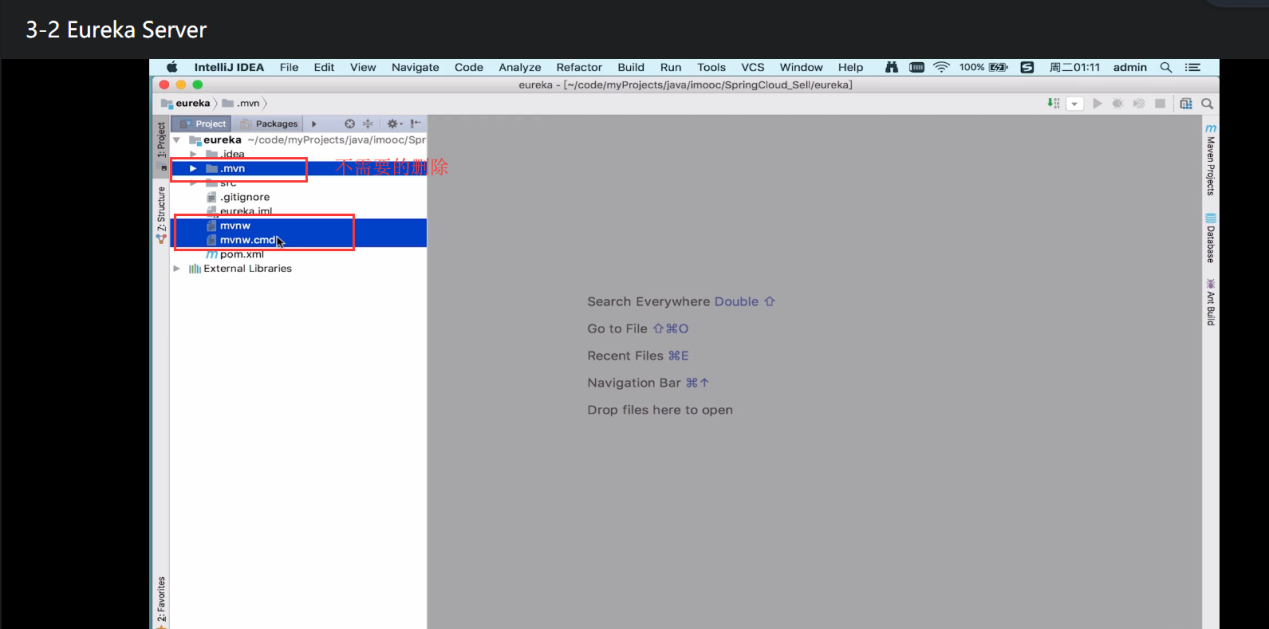Image resolution: width=1269 pixels, height=629 pixels.
Task: Open Spotlight search in the menu bar
Action: [1166, 67]
